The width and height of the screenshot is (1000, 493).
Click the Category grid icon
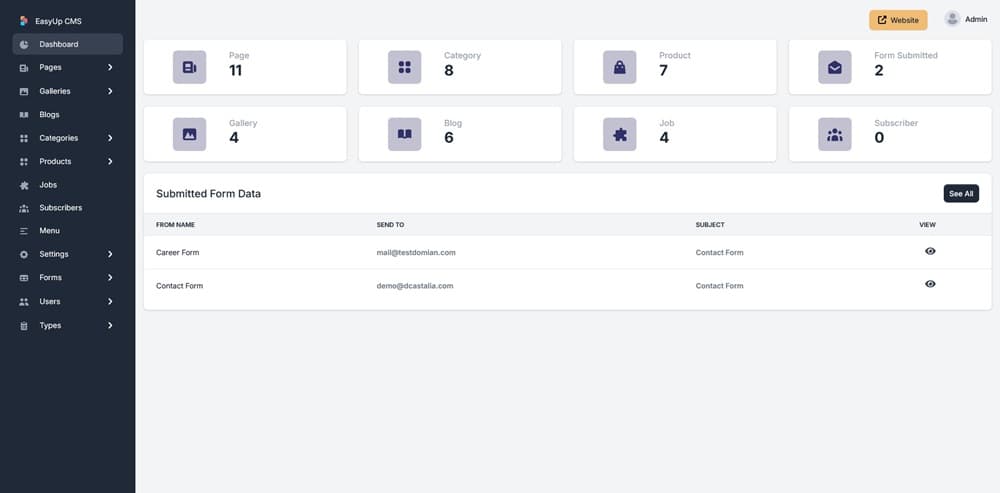[x=404, y=67]
